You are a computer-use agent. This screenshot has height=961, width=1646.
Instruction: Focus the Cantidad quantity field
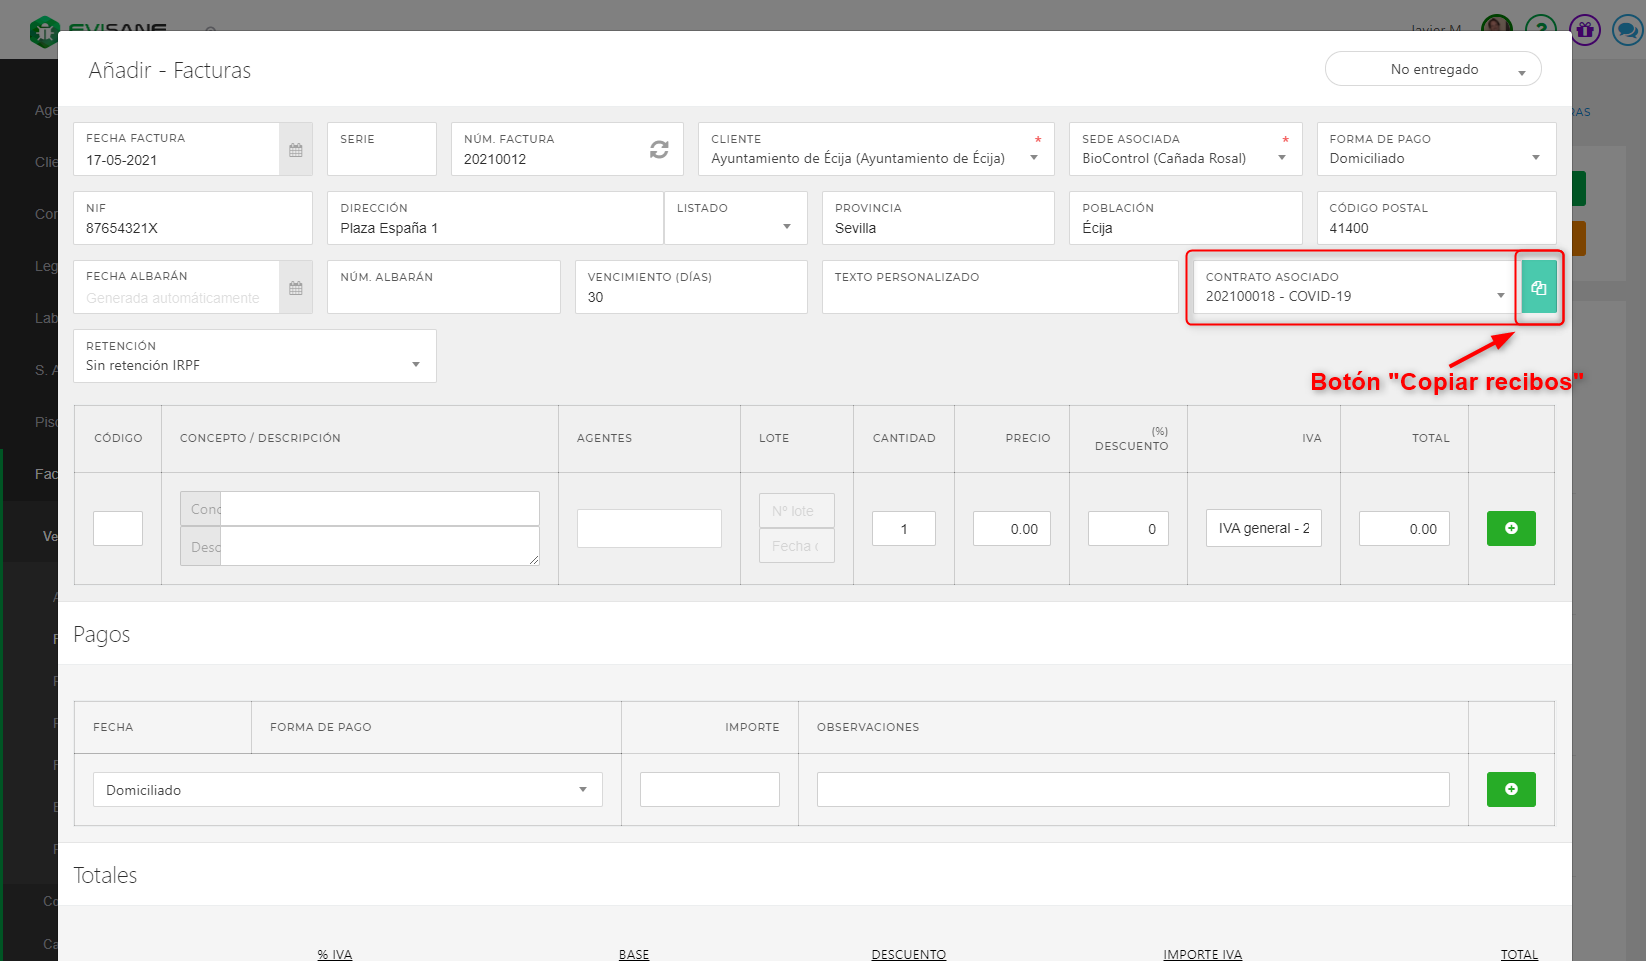click(x=903, y=529)
